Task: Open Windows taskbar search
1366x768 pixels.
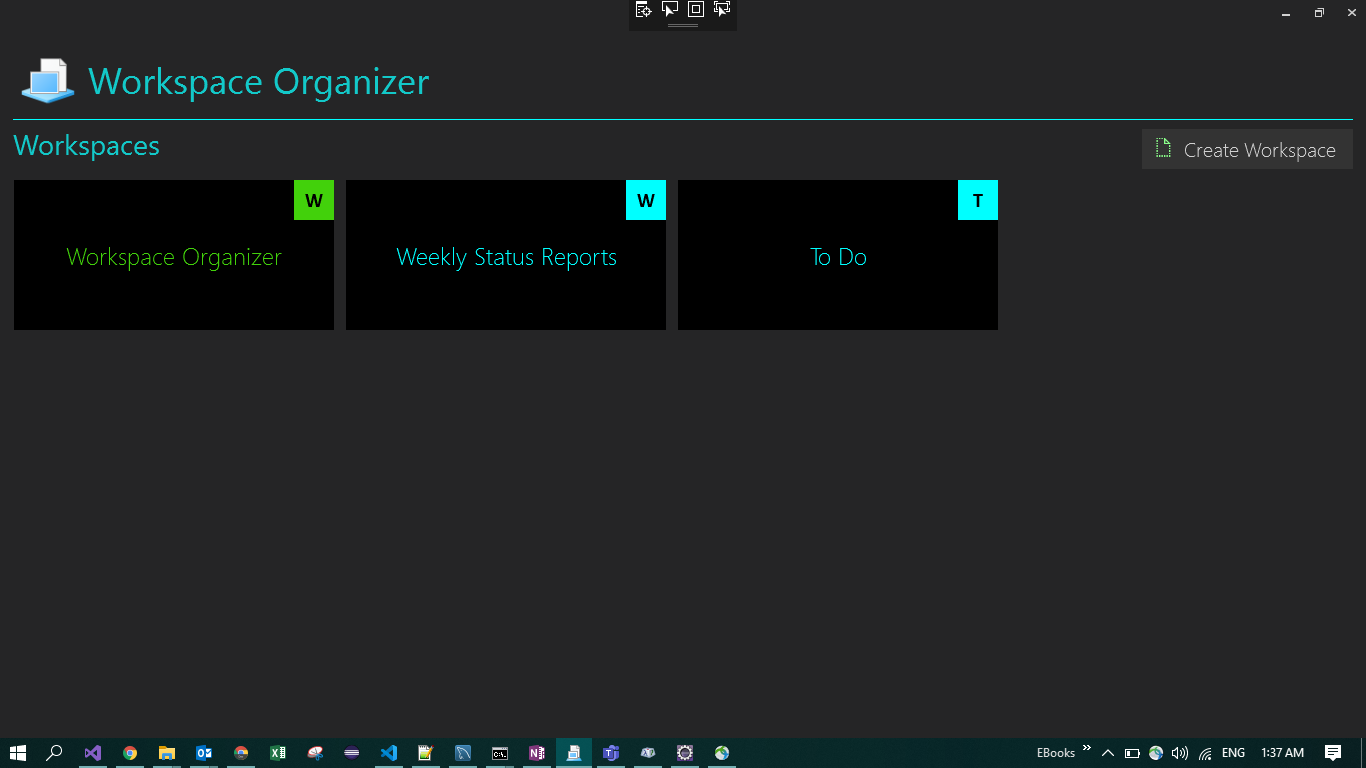Action: (x=55, y=753)
